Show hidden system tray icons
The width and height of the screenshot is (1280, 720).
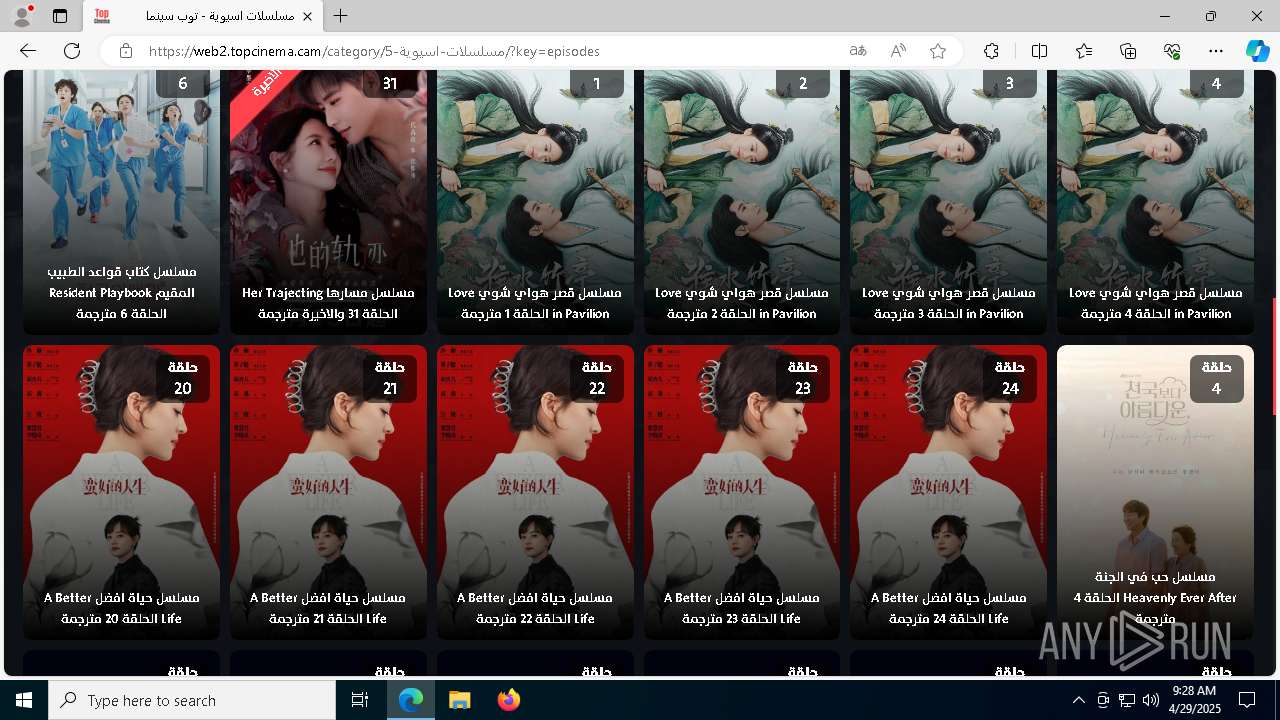coord(1078,700)
